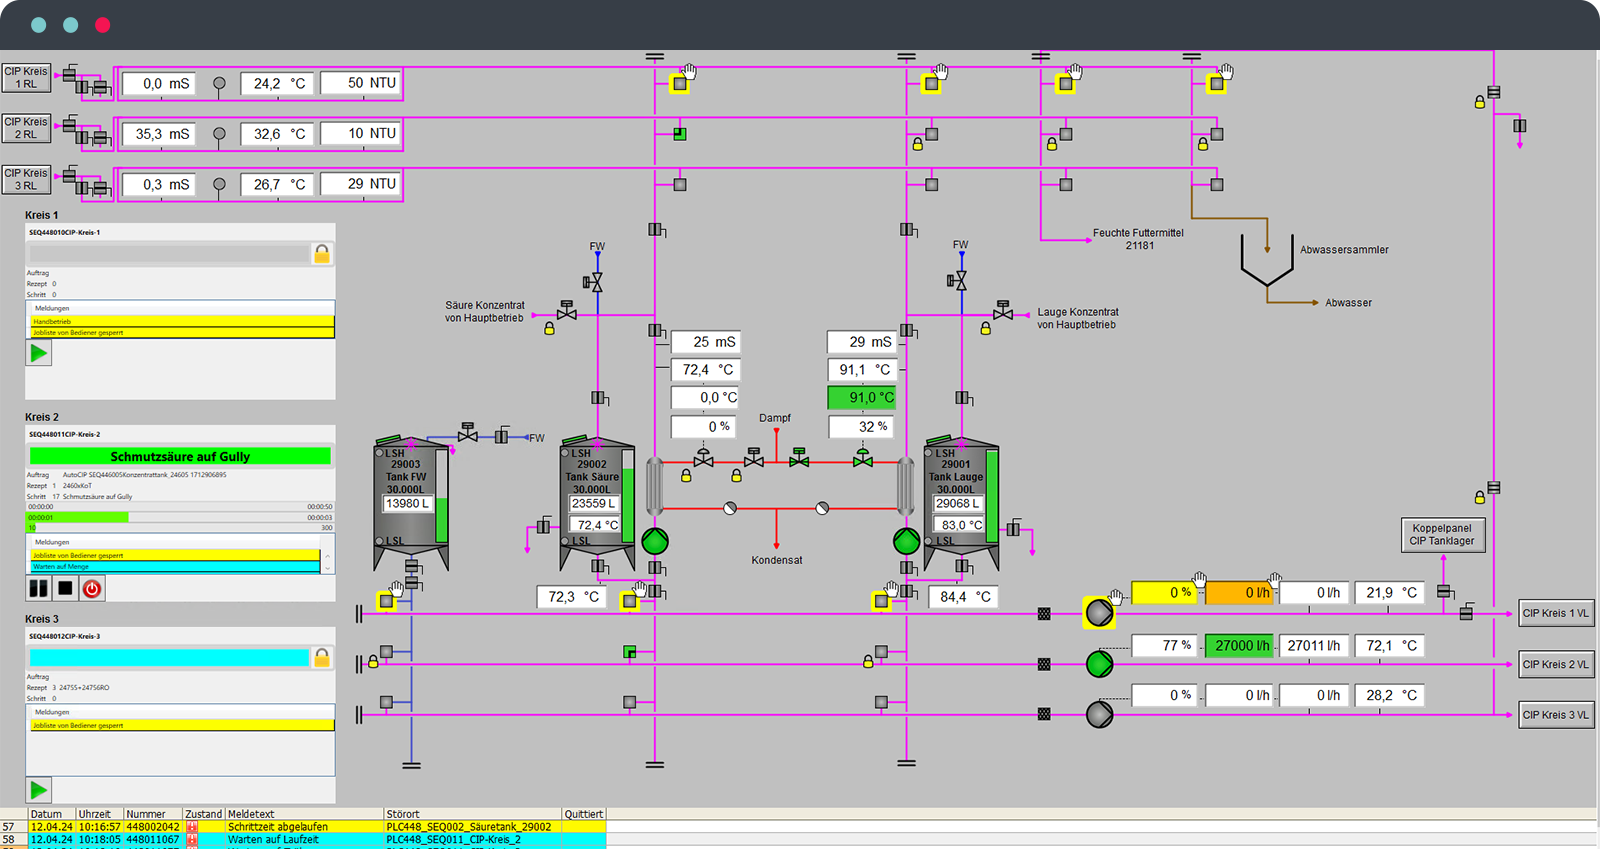Open the Koppelpanel CIP Tanklager button
Viewport: 1600px width, 849px height.
1442,535
